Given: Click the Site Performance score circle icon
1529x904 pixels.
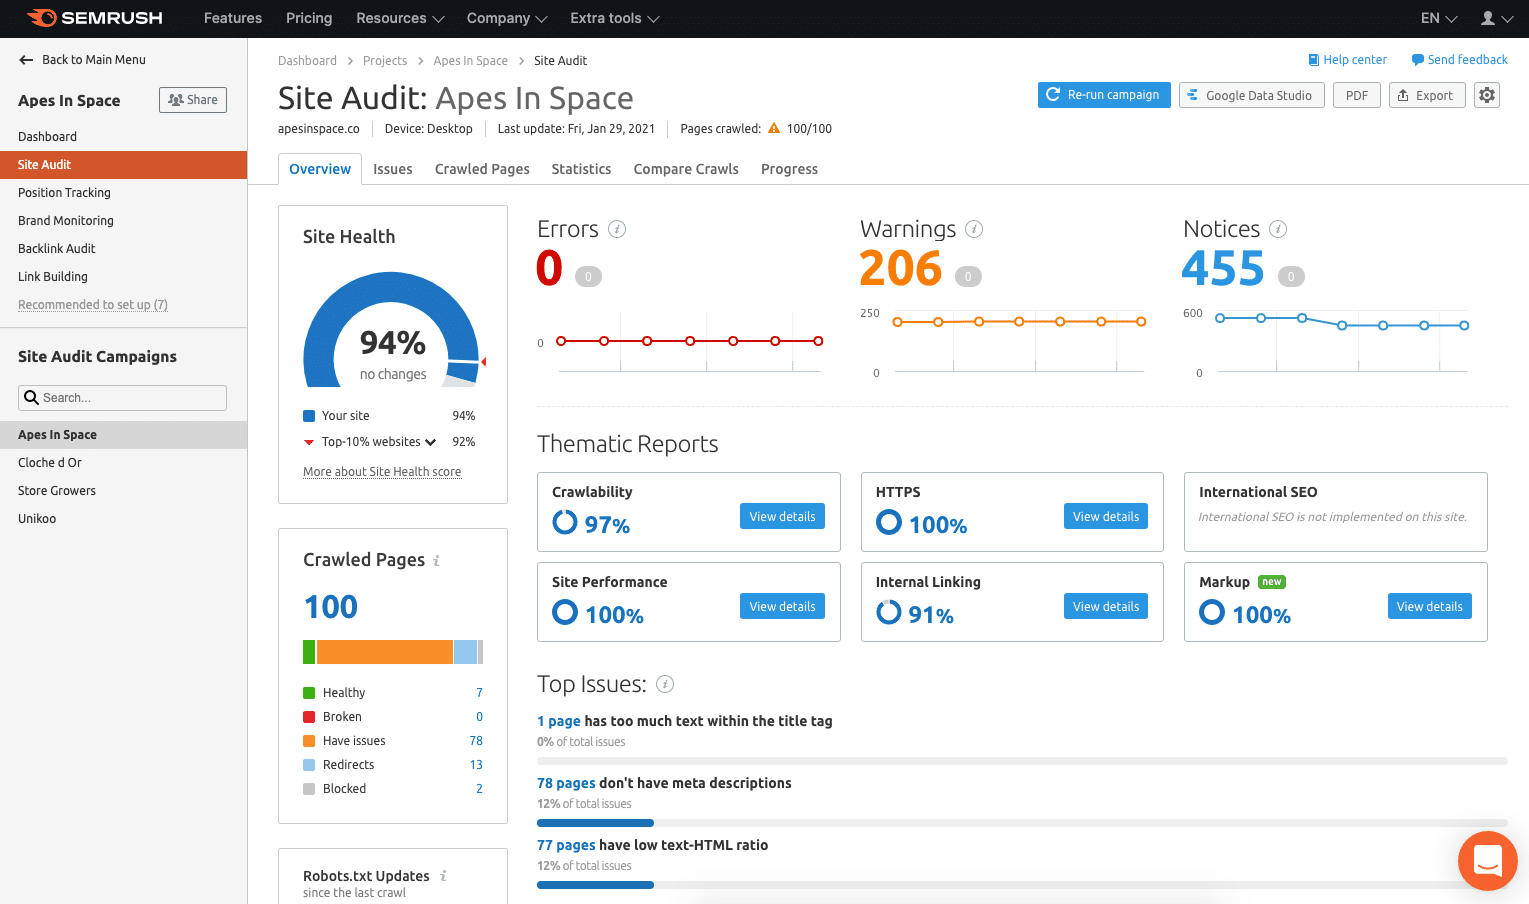Looking at the screenshot, I should (x=565, y=612).
